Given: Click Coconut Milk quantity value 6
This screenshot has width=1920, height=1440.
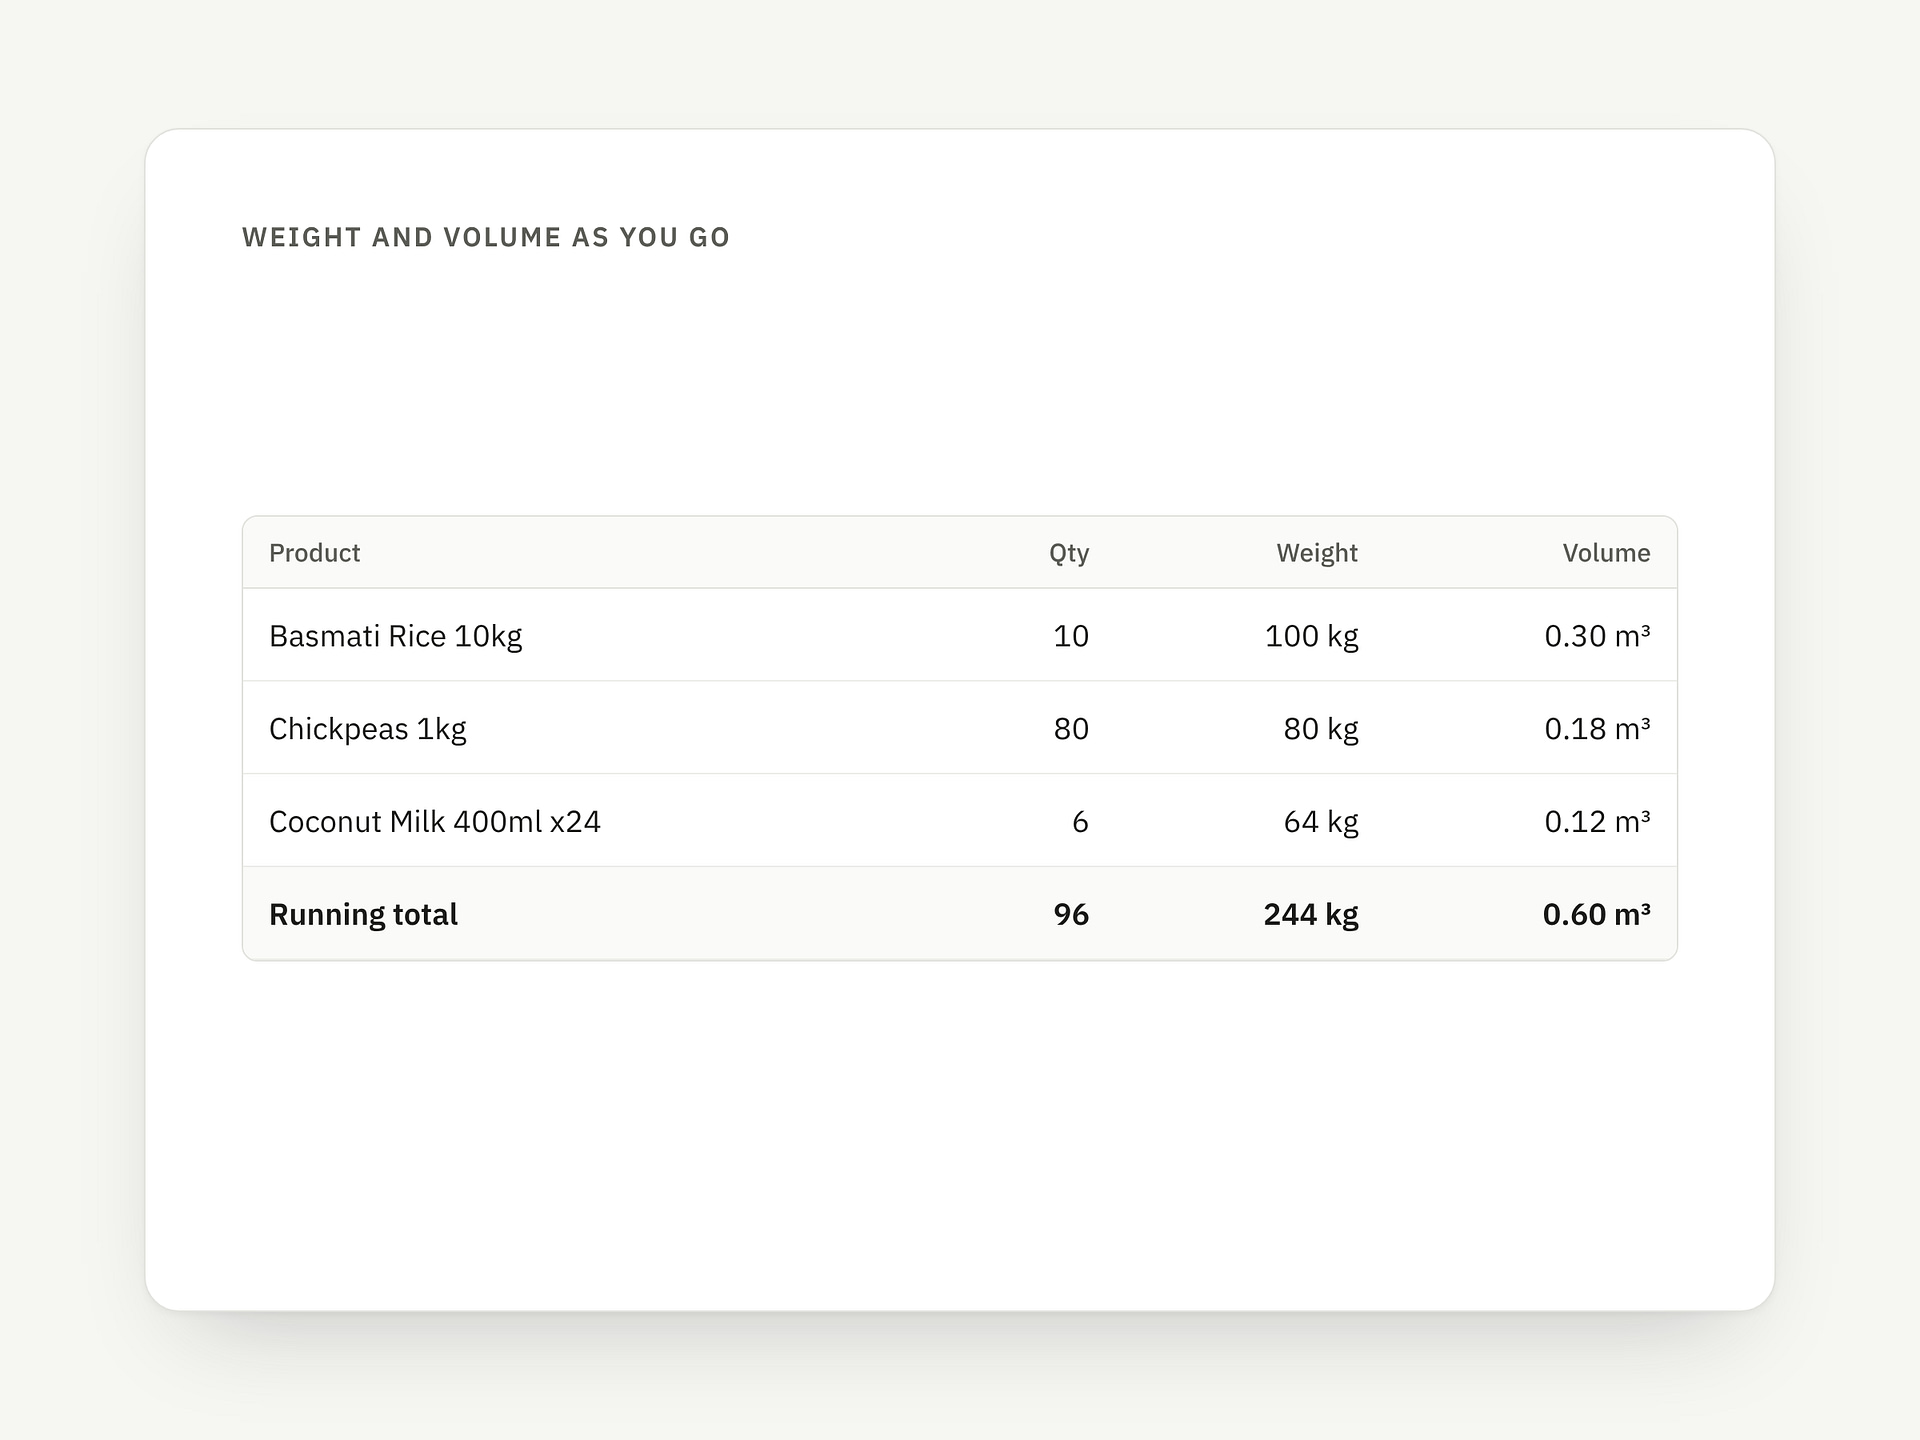Looking at the screenshot, I should coord(1080,822).
